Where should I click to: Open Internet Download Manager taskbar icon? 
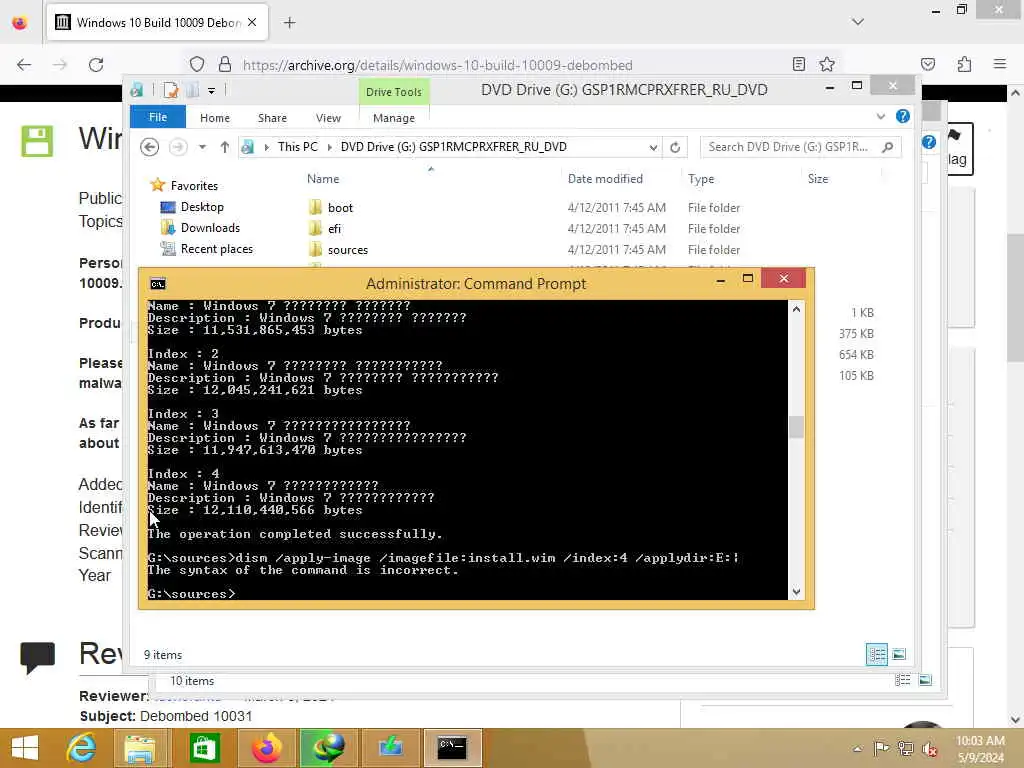tap(328, 748)
